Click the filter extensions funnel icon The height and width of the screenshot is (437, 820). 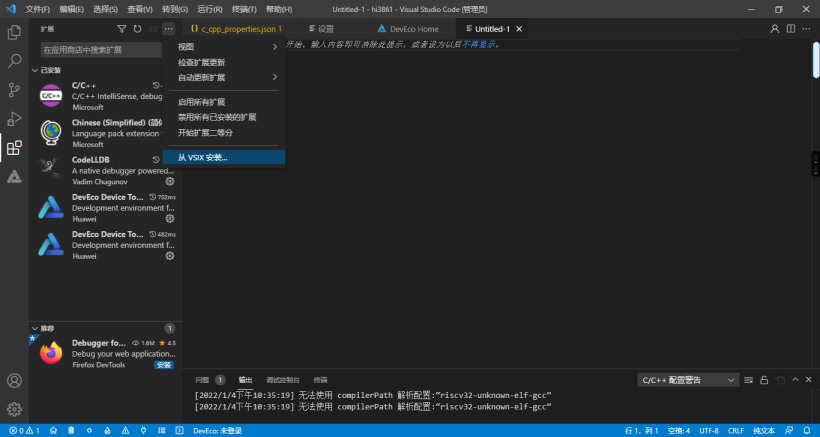121,29
